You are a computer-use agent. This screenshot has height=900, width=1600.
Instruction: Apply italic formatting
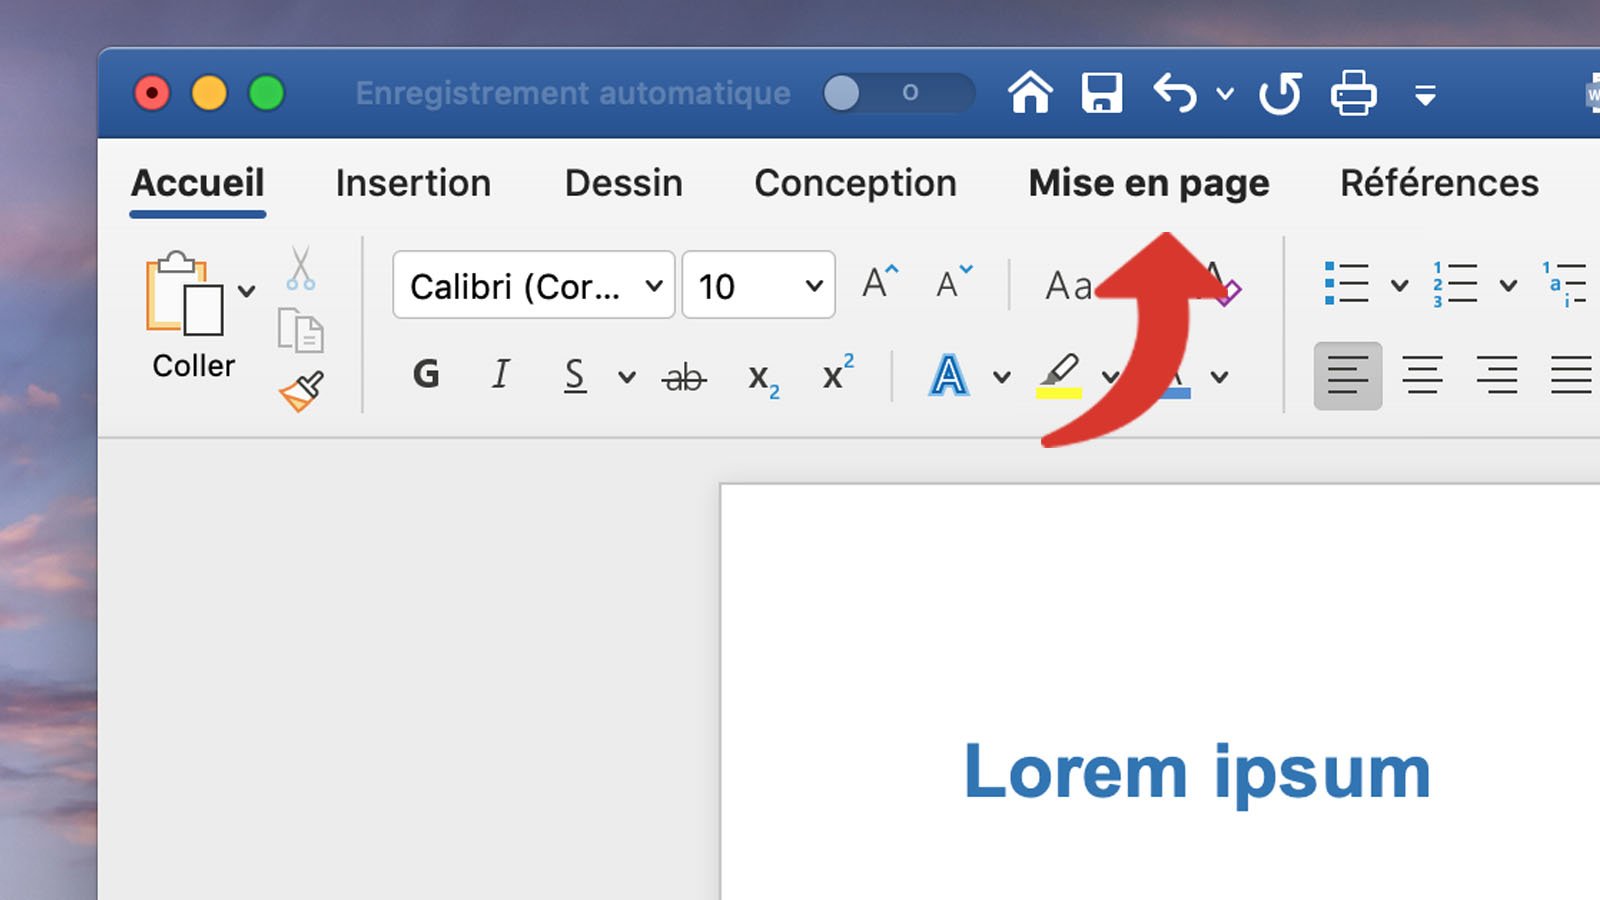(500, 375)
